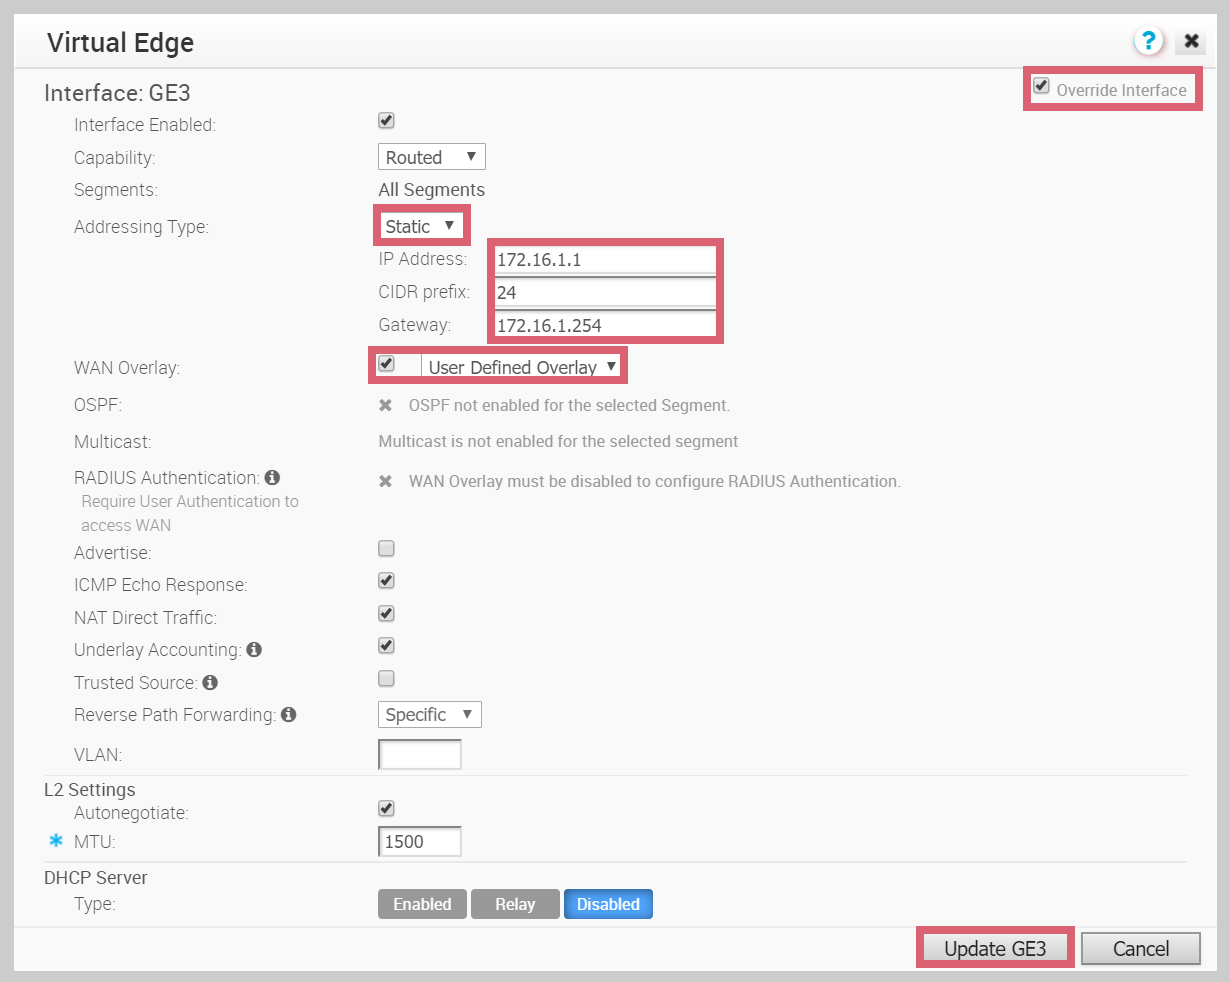Click Underlay Accounting info icon
The width and height of the screenshot is (1230, 982).
tap(254, 650)
